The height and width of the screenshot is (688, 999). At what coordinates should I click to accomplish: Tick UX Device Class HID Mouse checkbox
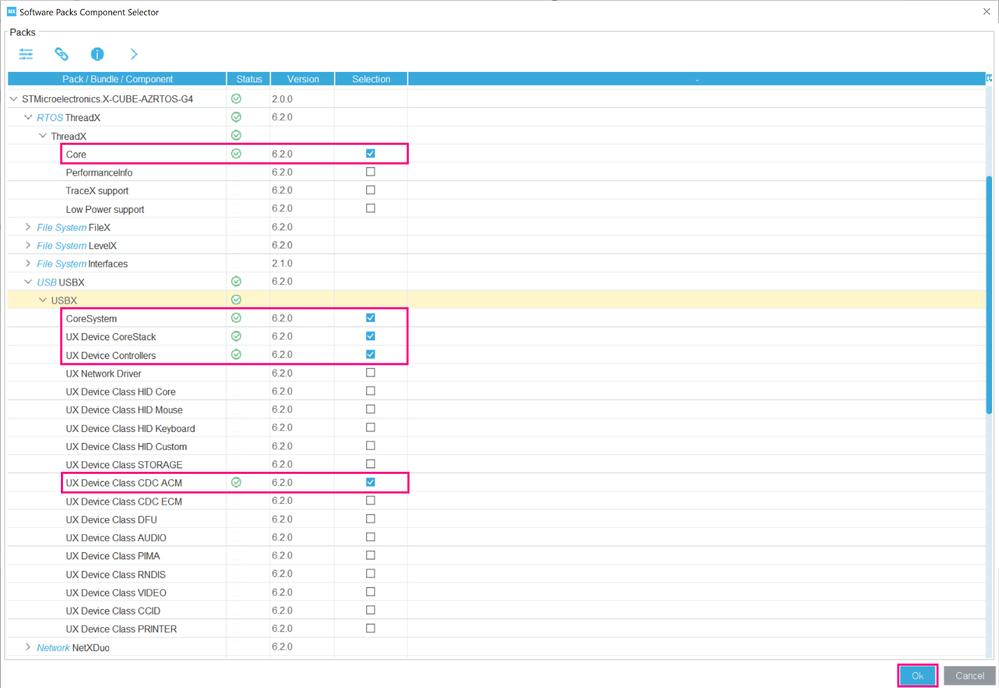[371, 409]
